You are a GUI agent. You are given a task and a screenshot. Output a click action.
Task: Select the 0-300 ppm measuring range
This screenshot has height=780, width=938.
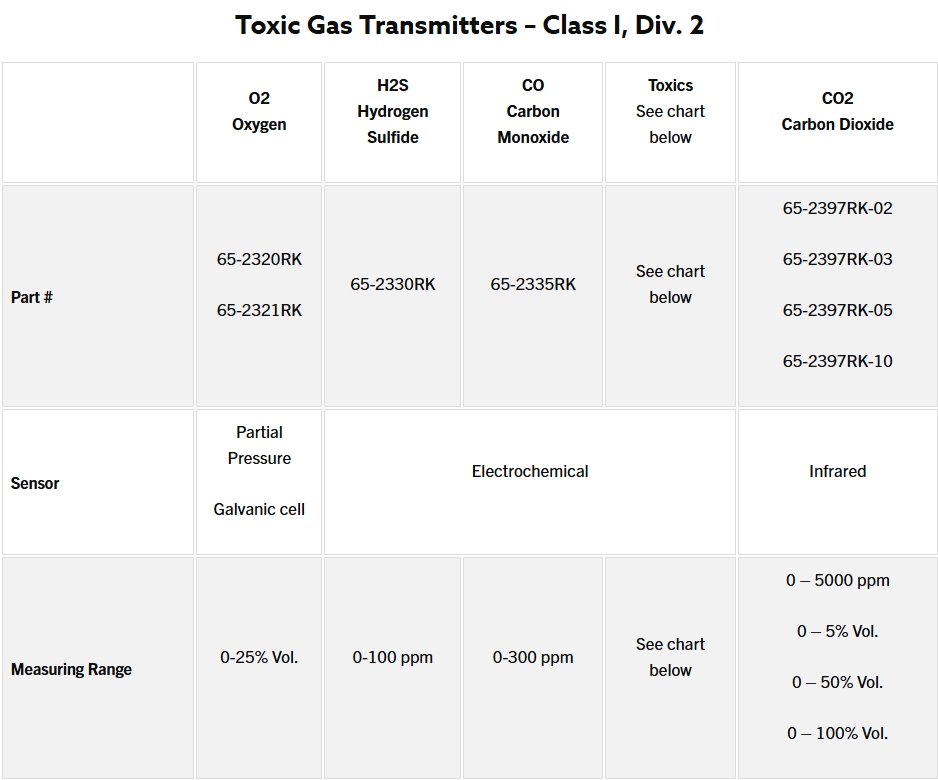click(x=533, y=657)
